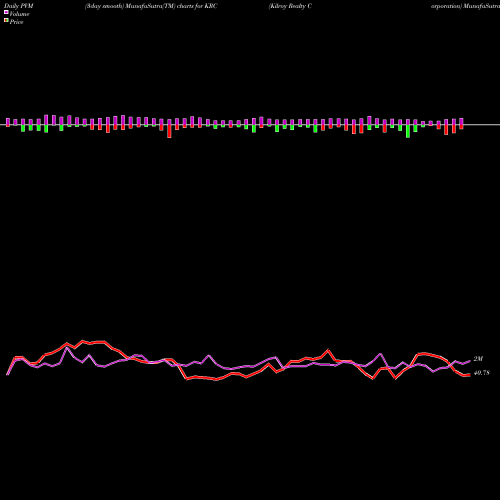Click the '(Kilroy Realty C' chart header text
The height and width of the screenshot is (500, 500).
point(290,6)
